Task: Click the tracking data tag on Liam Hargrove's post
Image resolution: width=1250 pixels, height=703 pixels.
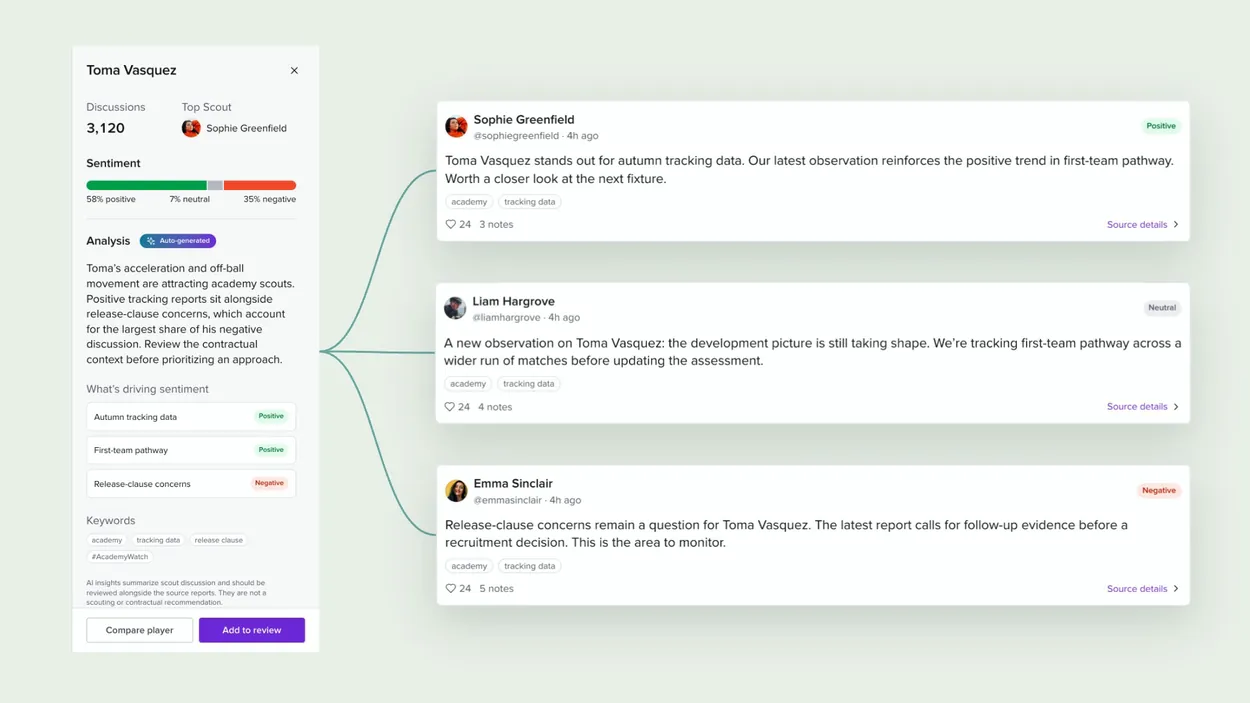Action: pyautogui.click(x=529, y=384)
